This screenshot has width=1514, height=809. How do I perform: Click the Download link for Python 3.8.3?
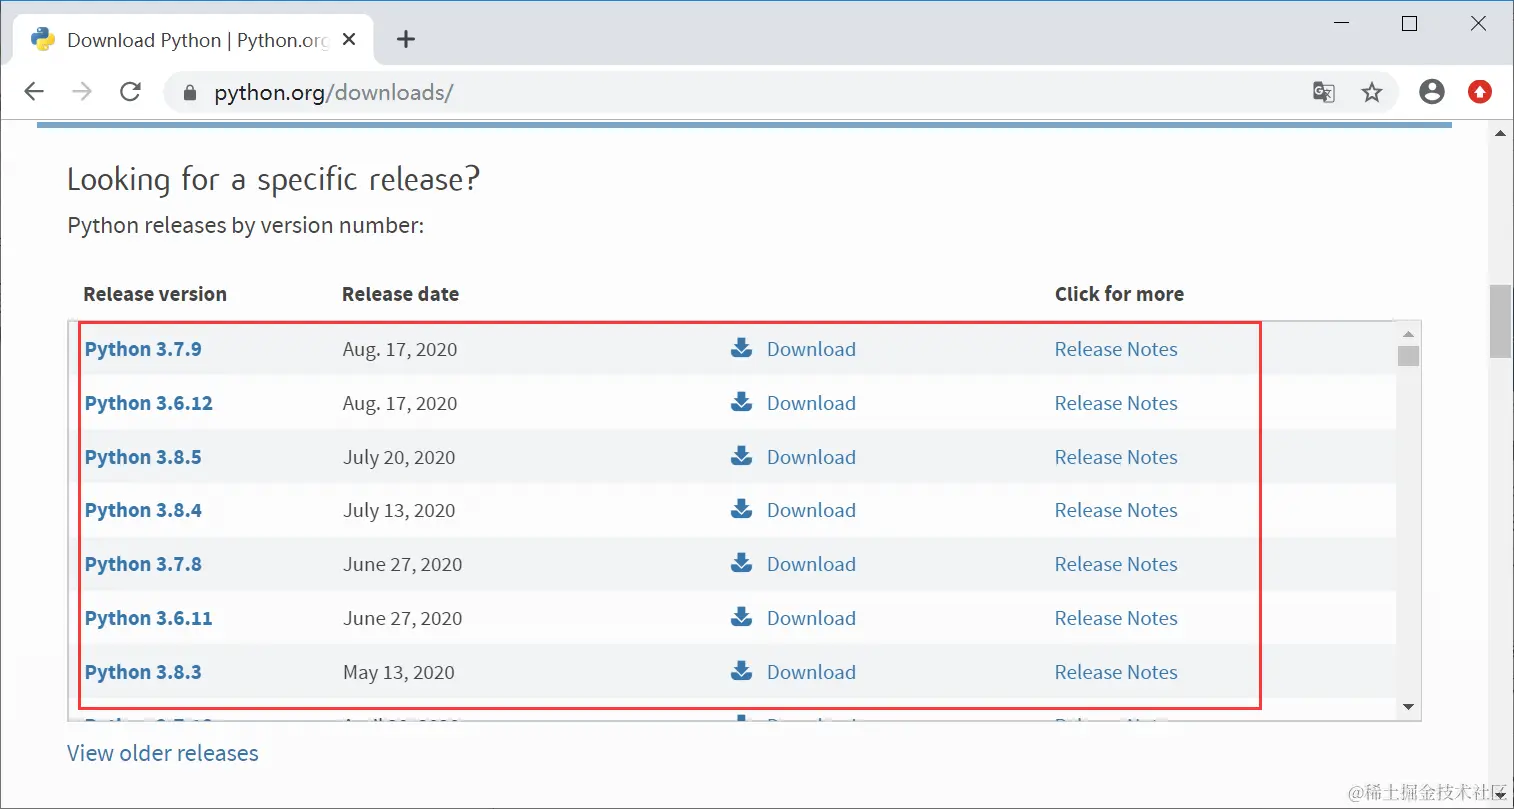(x=811, y=672)
